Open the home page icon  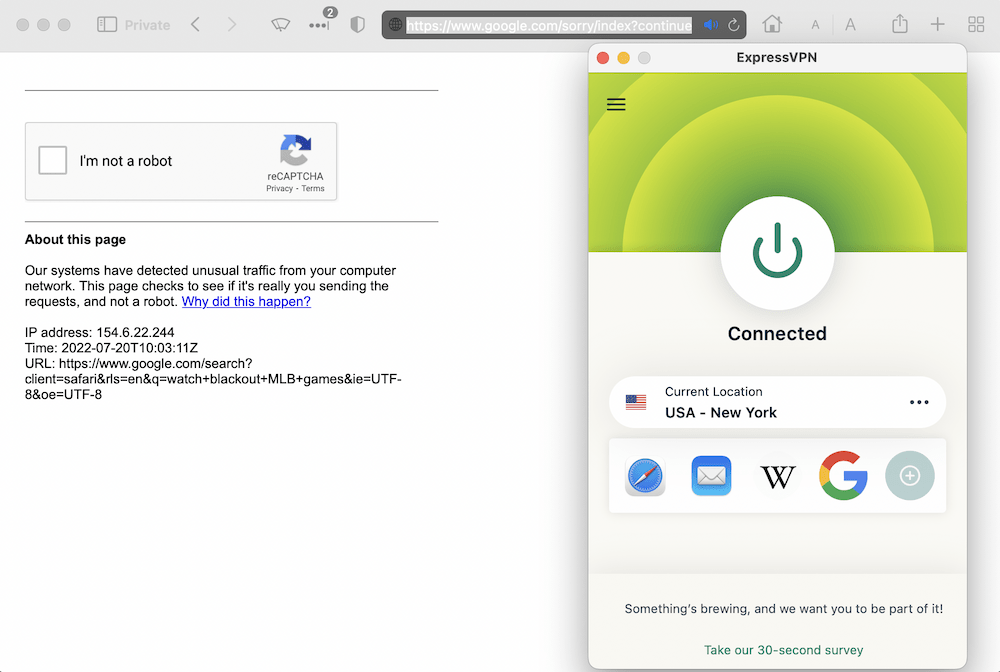coord(772,24)
